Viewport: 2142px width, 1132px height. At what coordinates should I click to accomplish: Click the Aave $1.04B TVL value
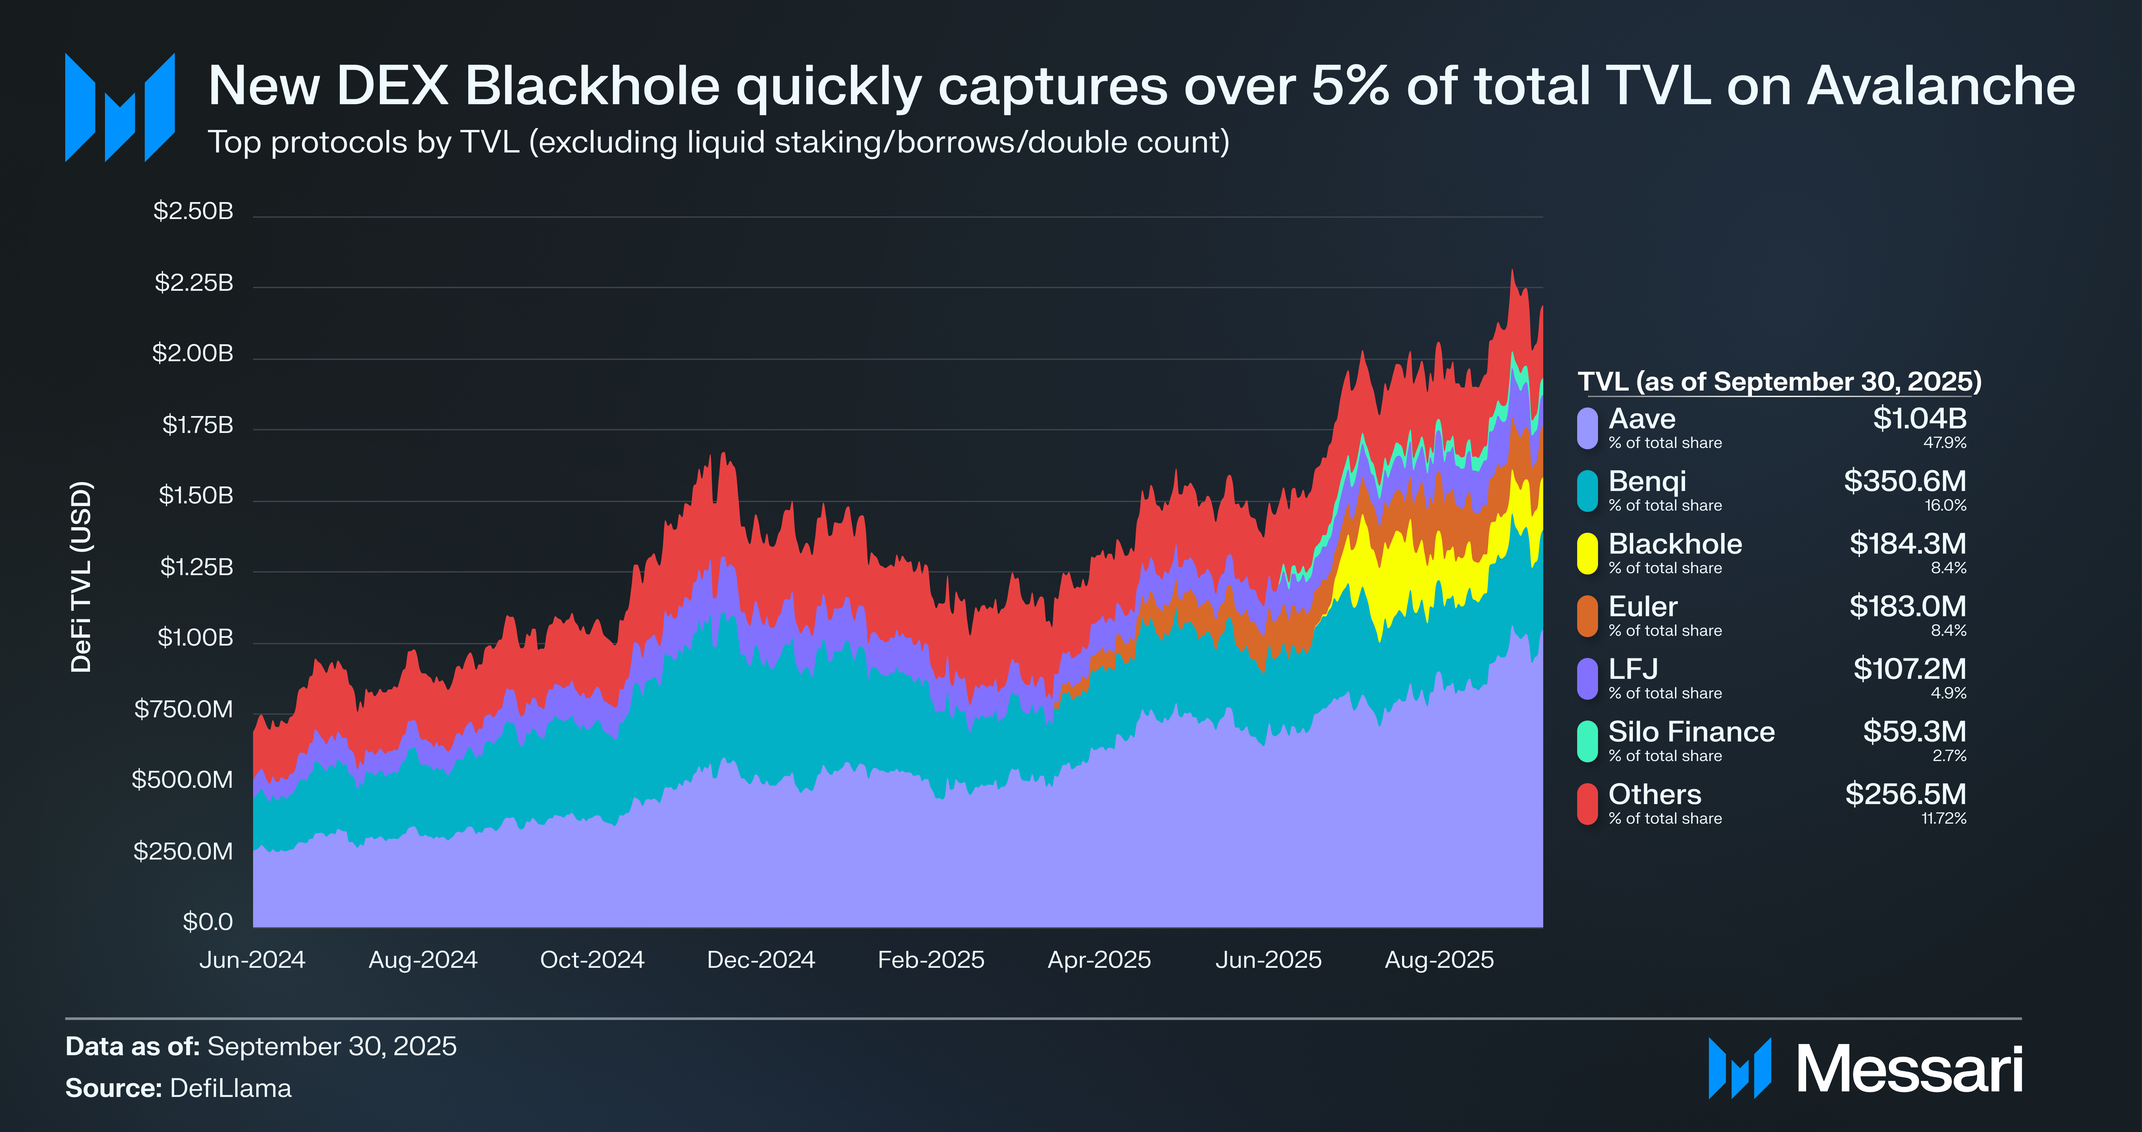tap(1918, 419)
